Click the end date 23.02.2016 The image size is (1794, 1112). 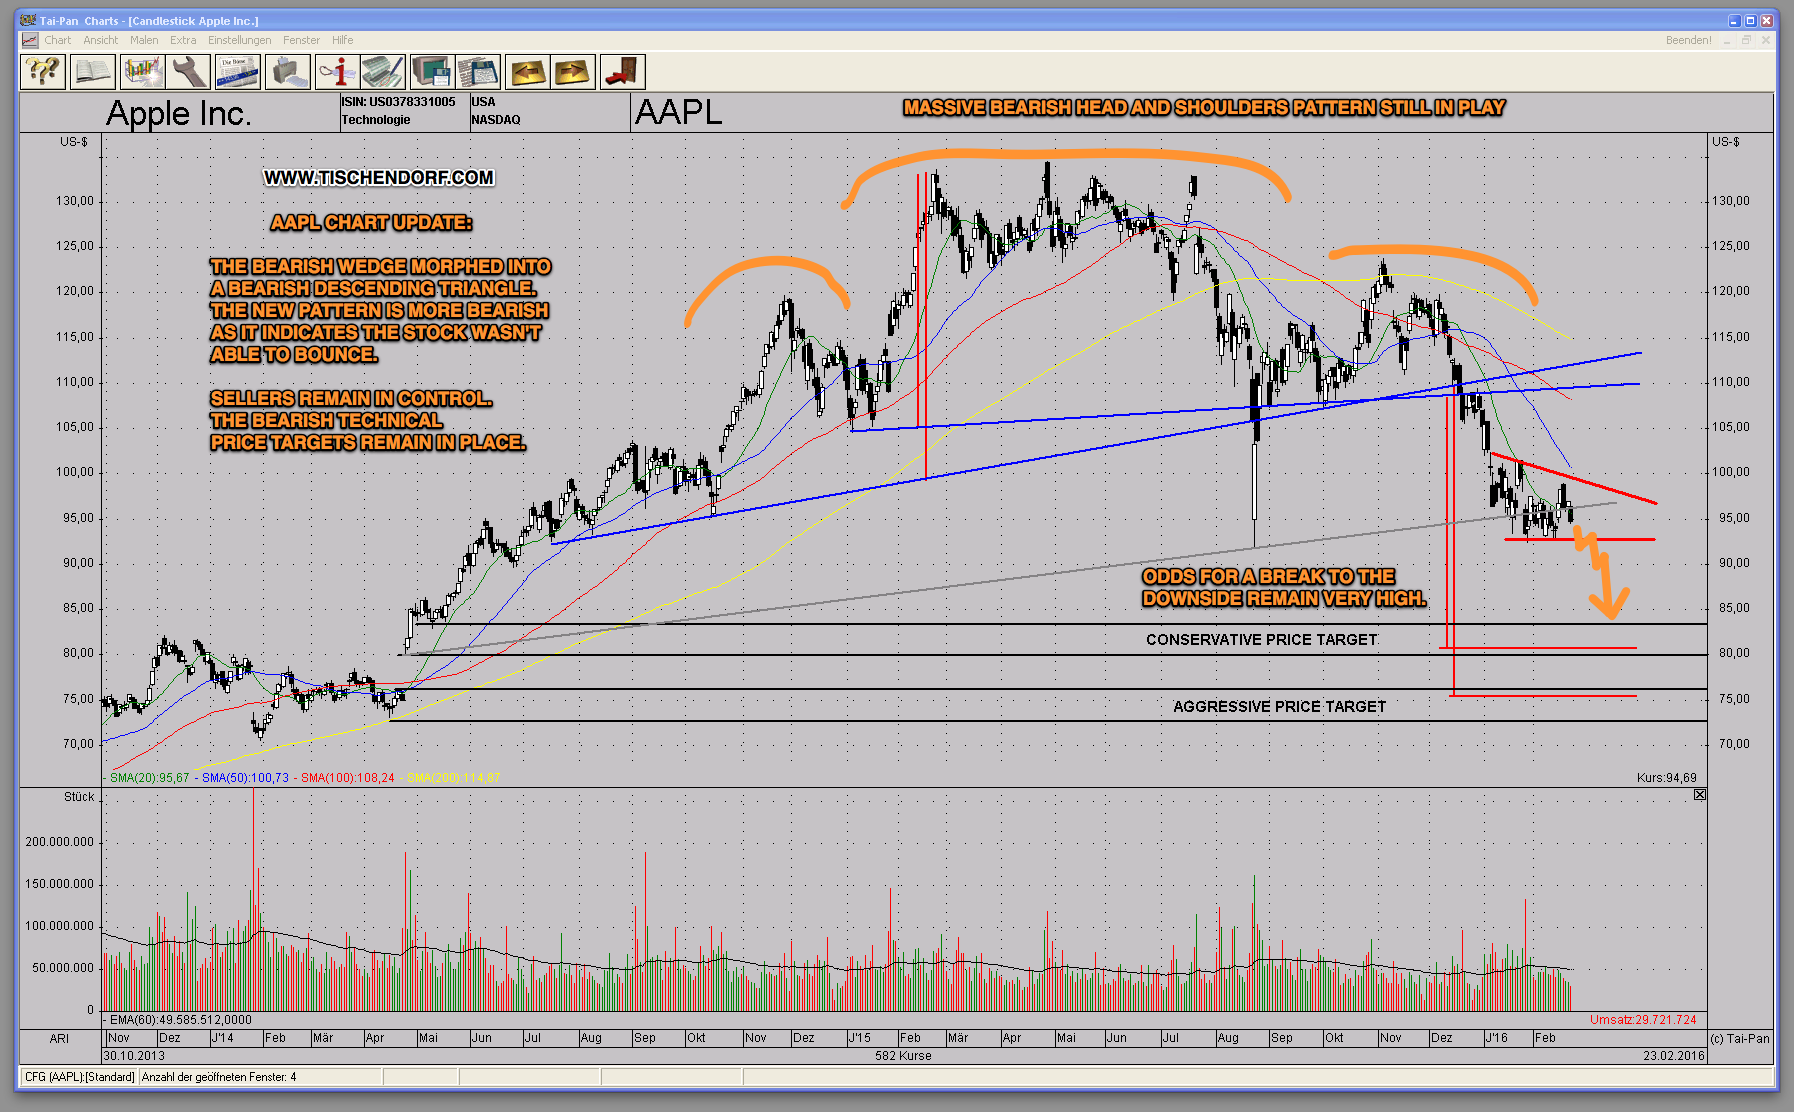point(1674,1056)
